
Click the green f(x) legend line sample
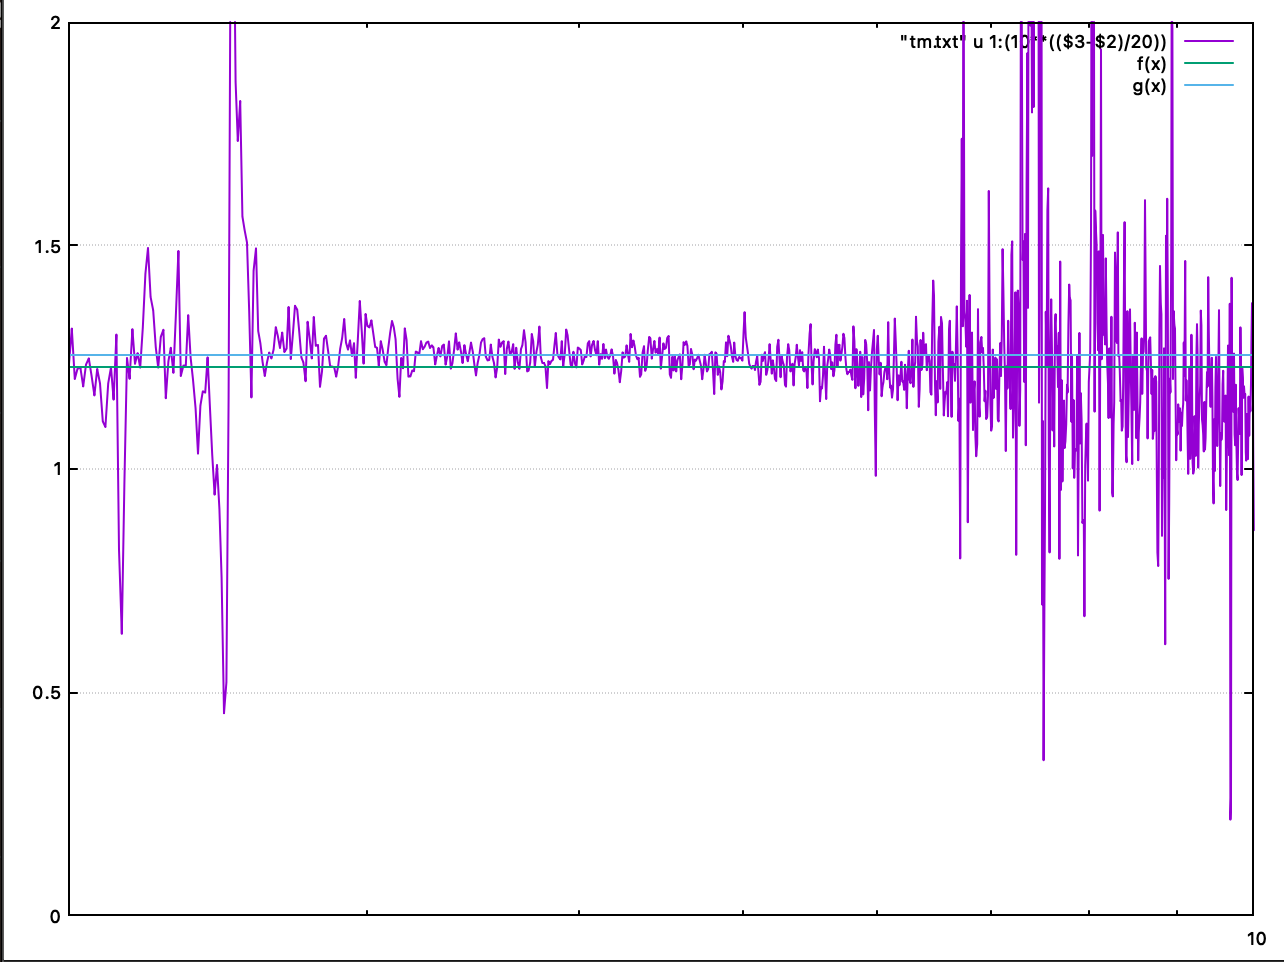click(x=1209, y=64)
